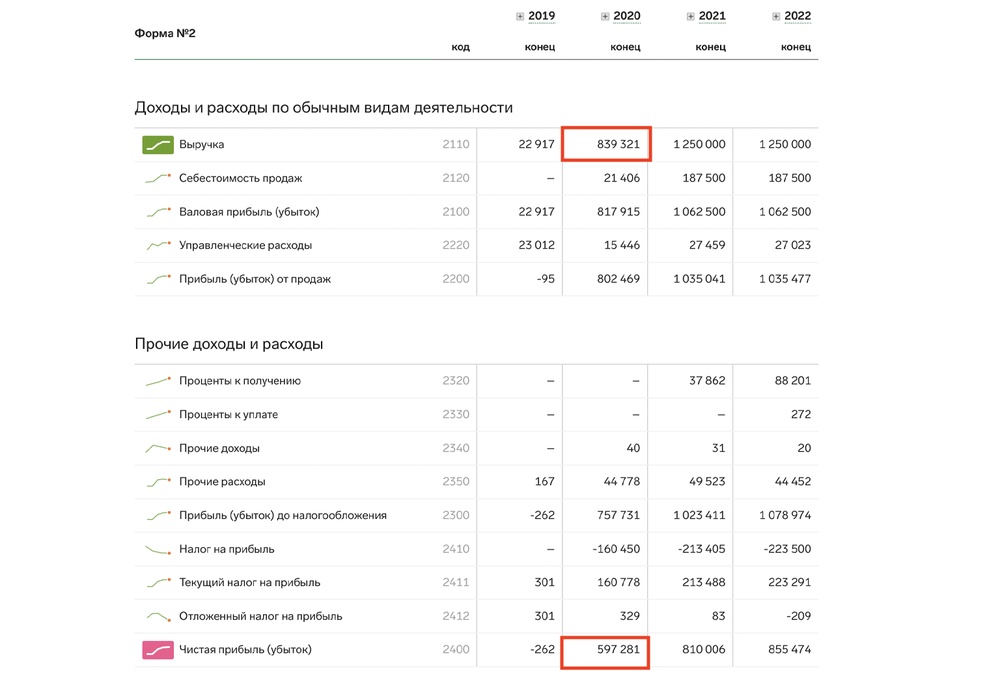Select the Прочие расходы row
Viewport: 1000px width, 689px height.
click(222, 482)
